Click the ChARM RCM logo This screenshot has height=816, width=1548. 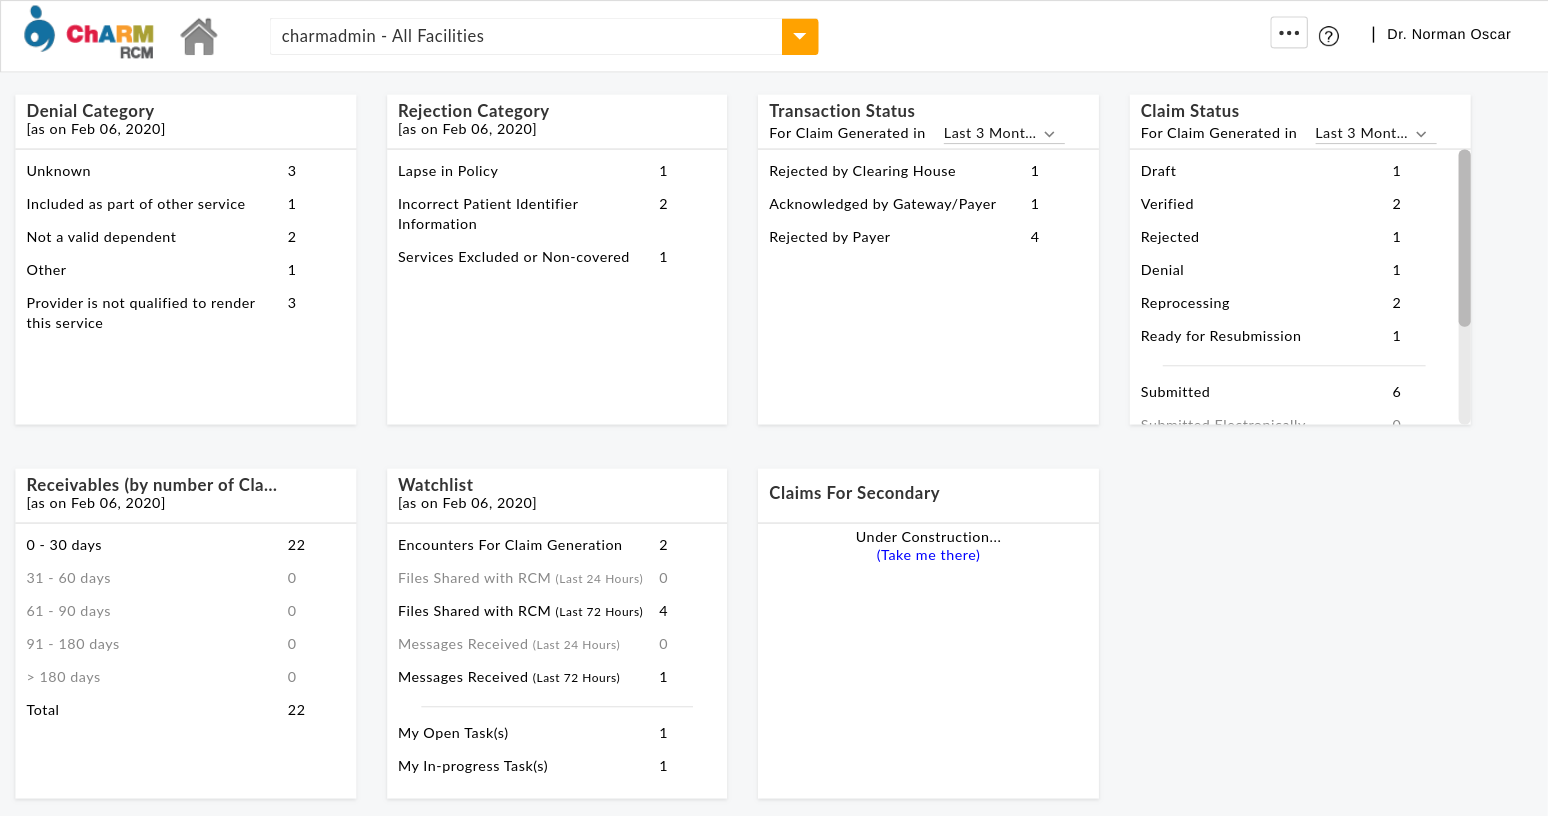(x=89, y=33)
